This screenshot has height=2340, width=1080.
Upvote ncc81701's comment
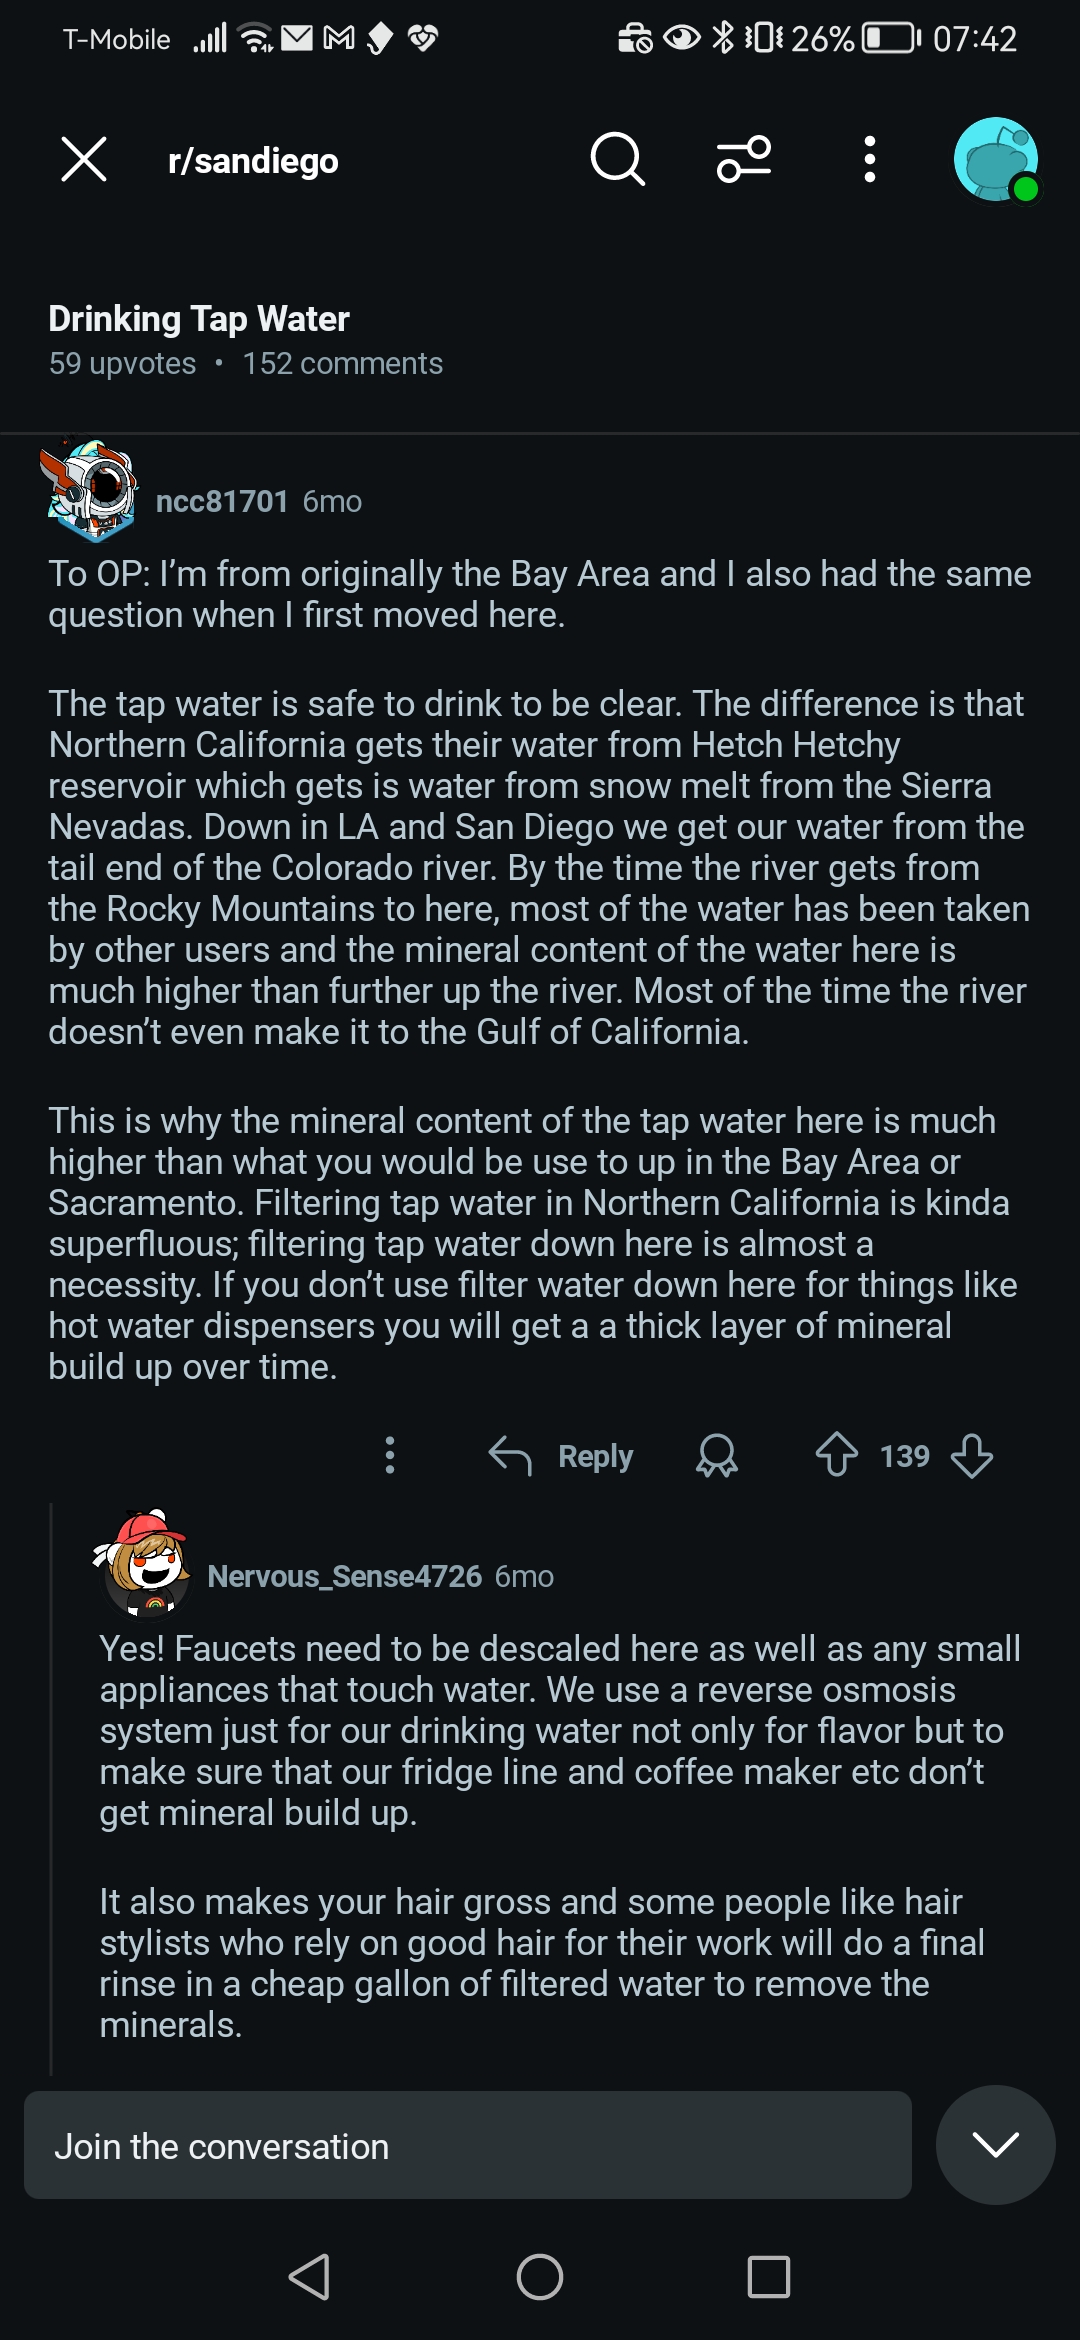coord(837,1455)
